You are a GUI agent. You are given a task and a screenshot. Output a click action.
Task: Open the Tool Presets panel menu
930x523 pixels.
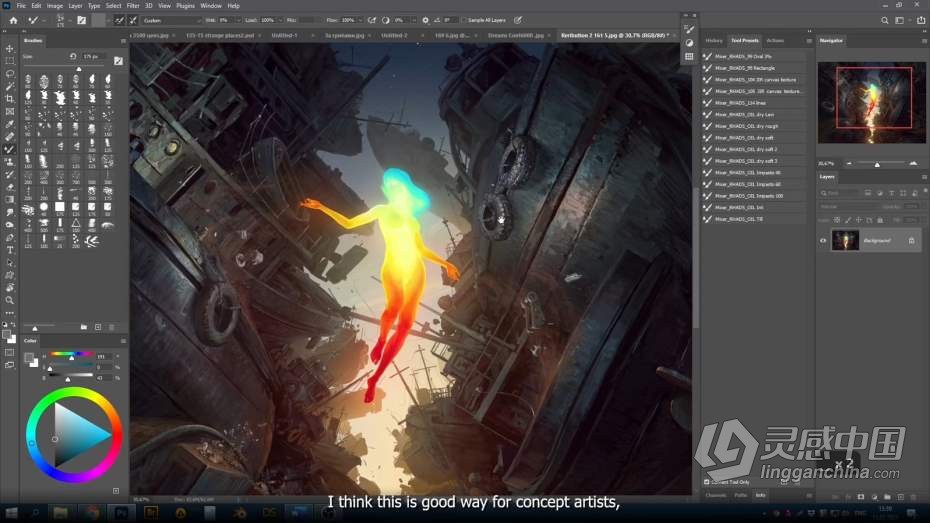809,41
